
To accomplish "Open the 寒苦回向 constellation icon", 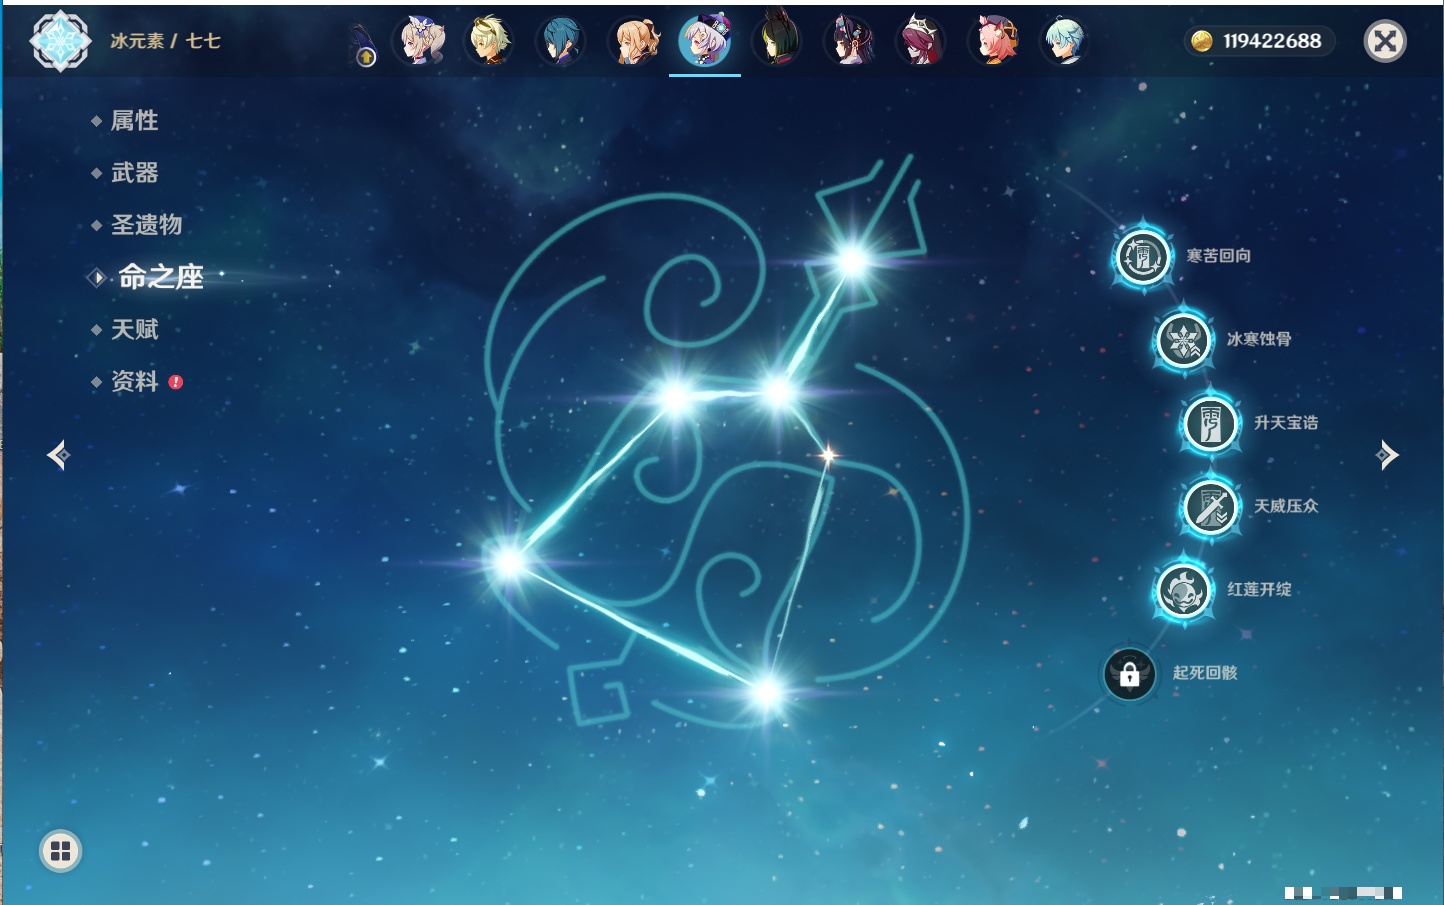I will (1143, 257).
